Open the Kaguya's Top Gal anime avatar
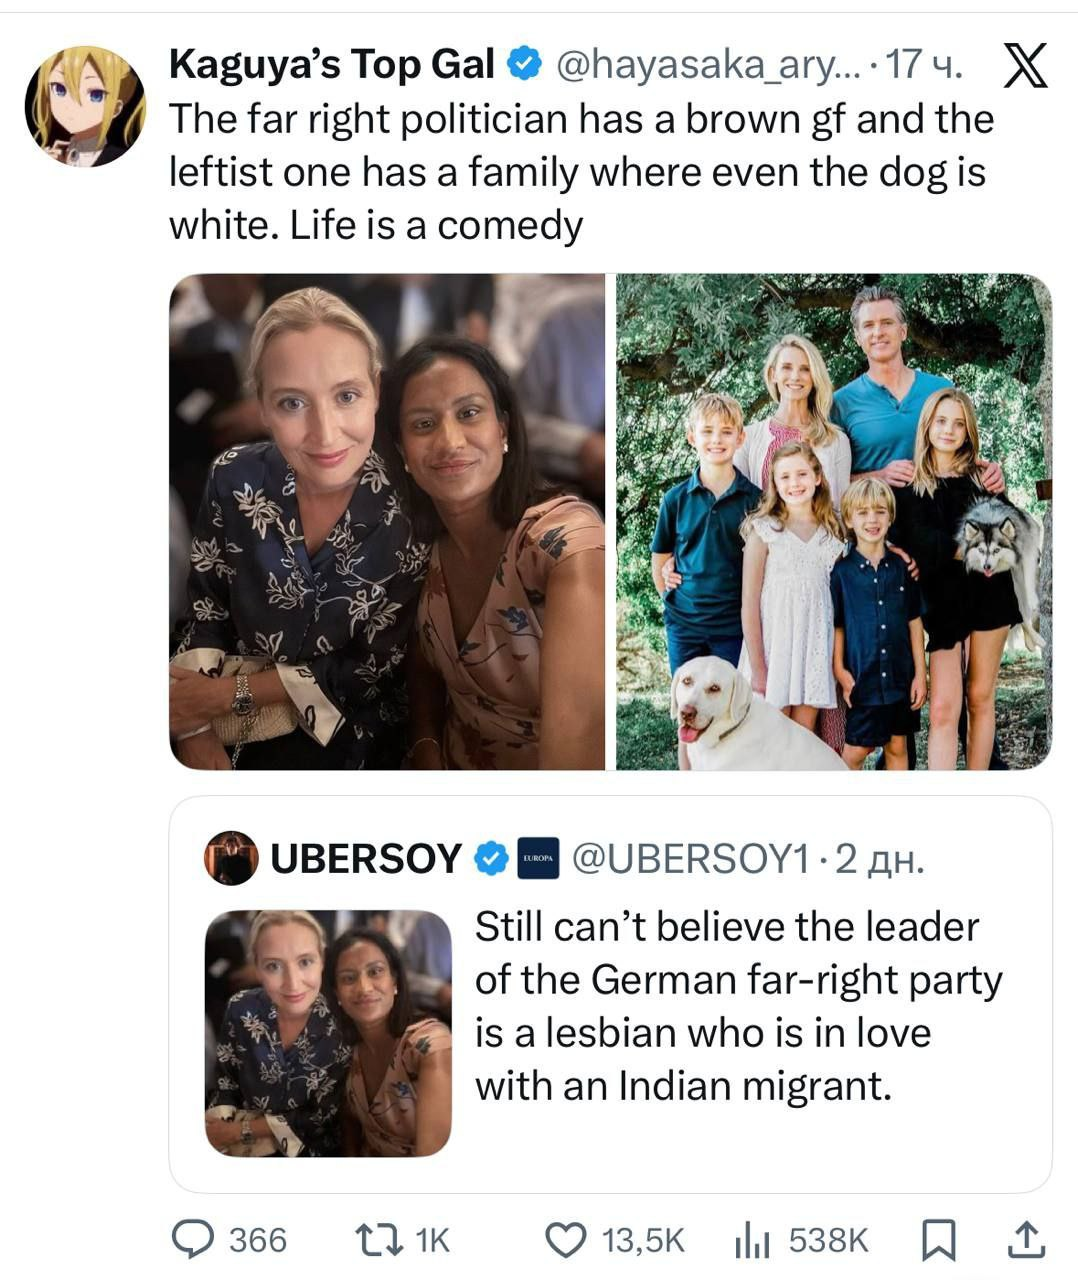 click(x=85, y=105)
